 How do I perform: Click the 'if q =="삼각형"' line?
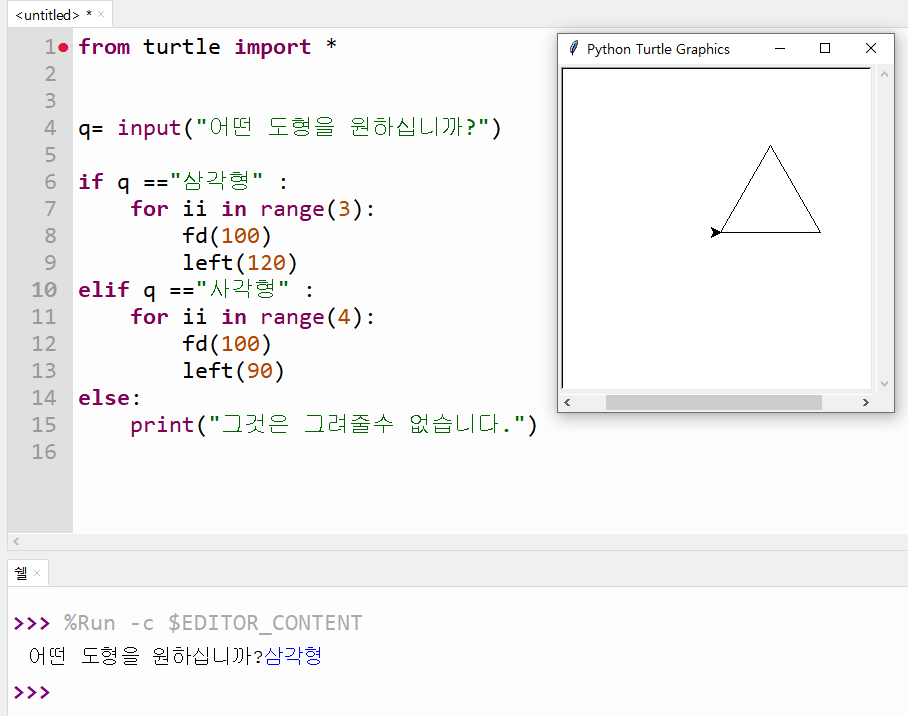coord(183,182)
